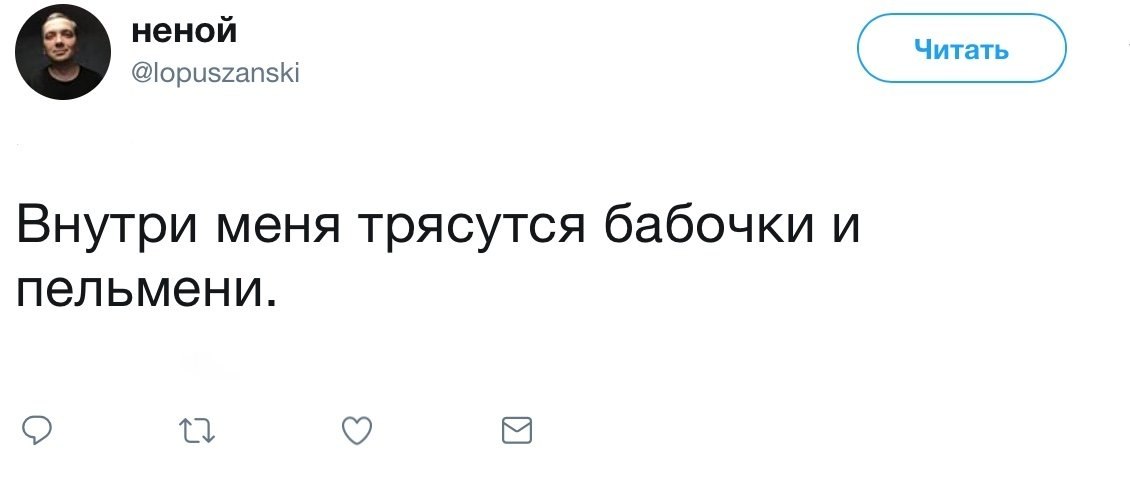Click the reply speech bubble icon
Screen dimensions: 1130x478
tap(37, 431)
